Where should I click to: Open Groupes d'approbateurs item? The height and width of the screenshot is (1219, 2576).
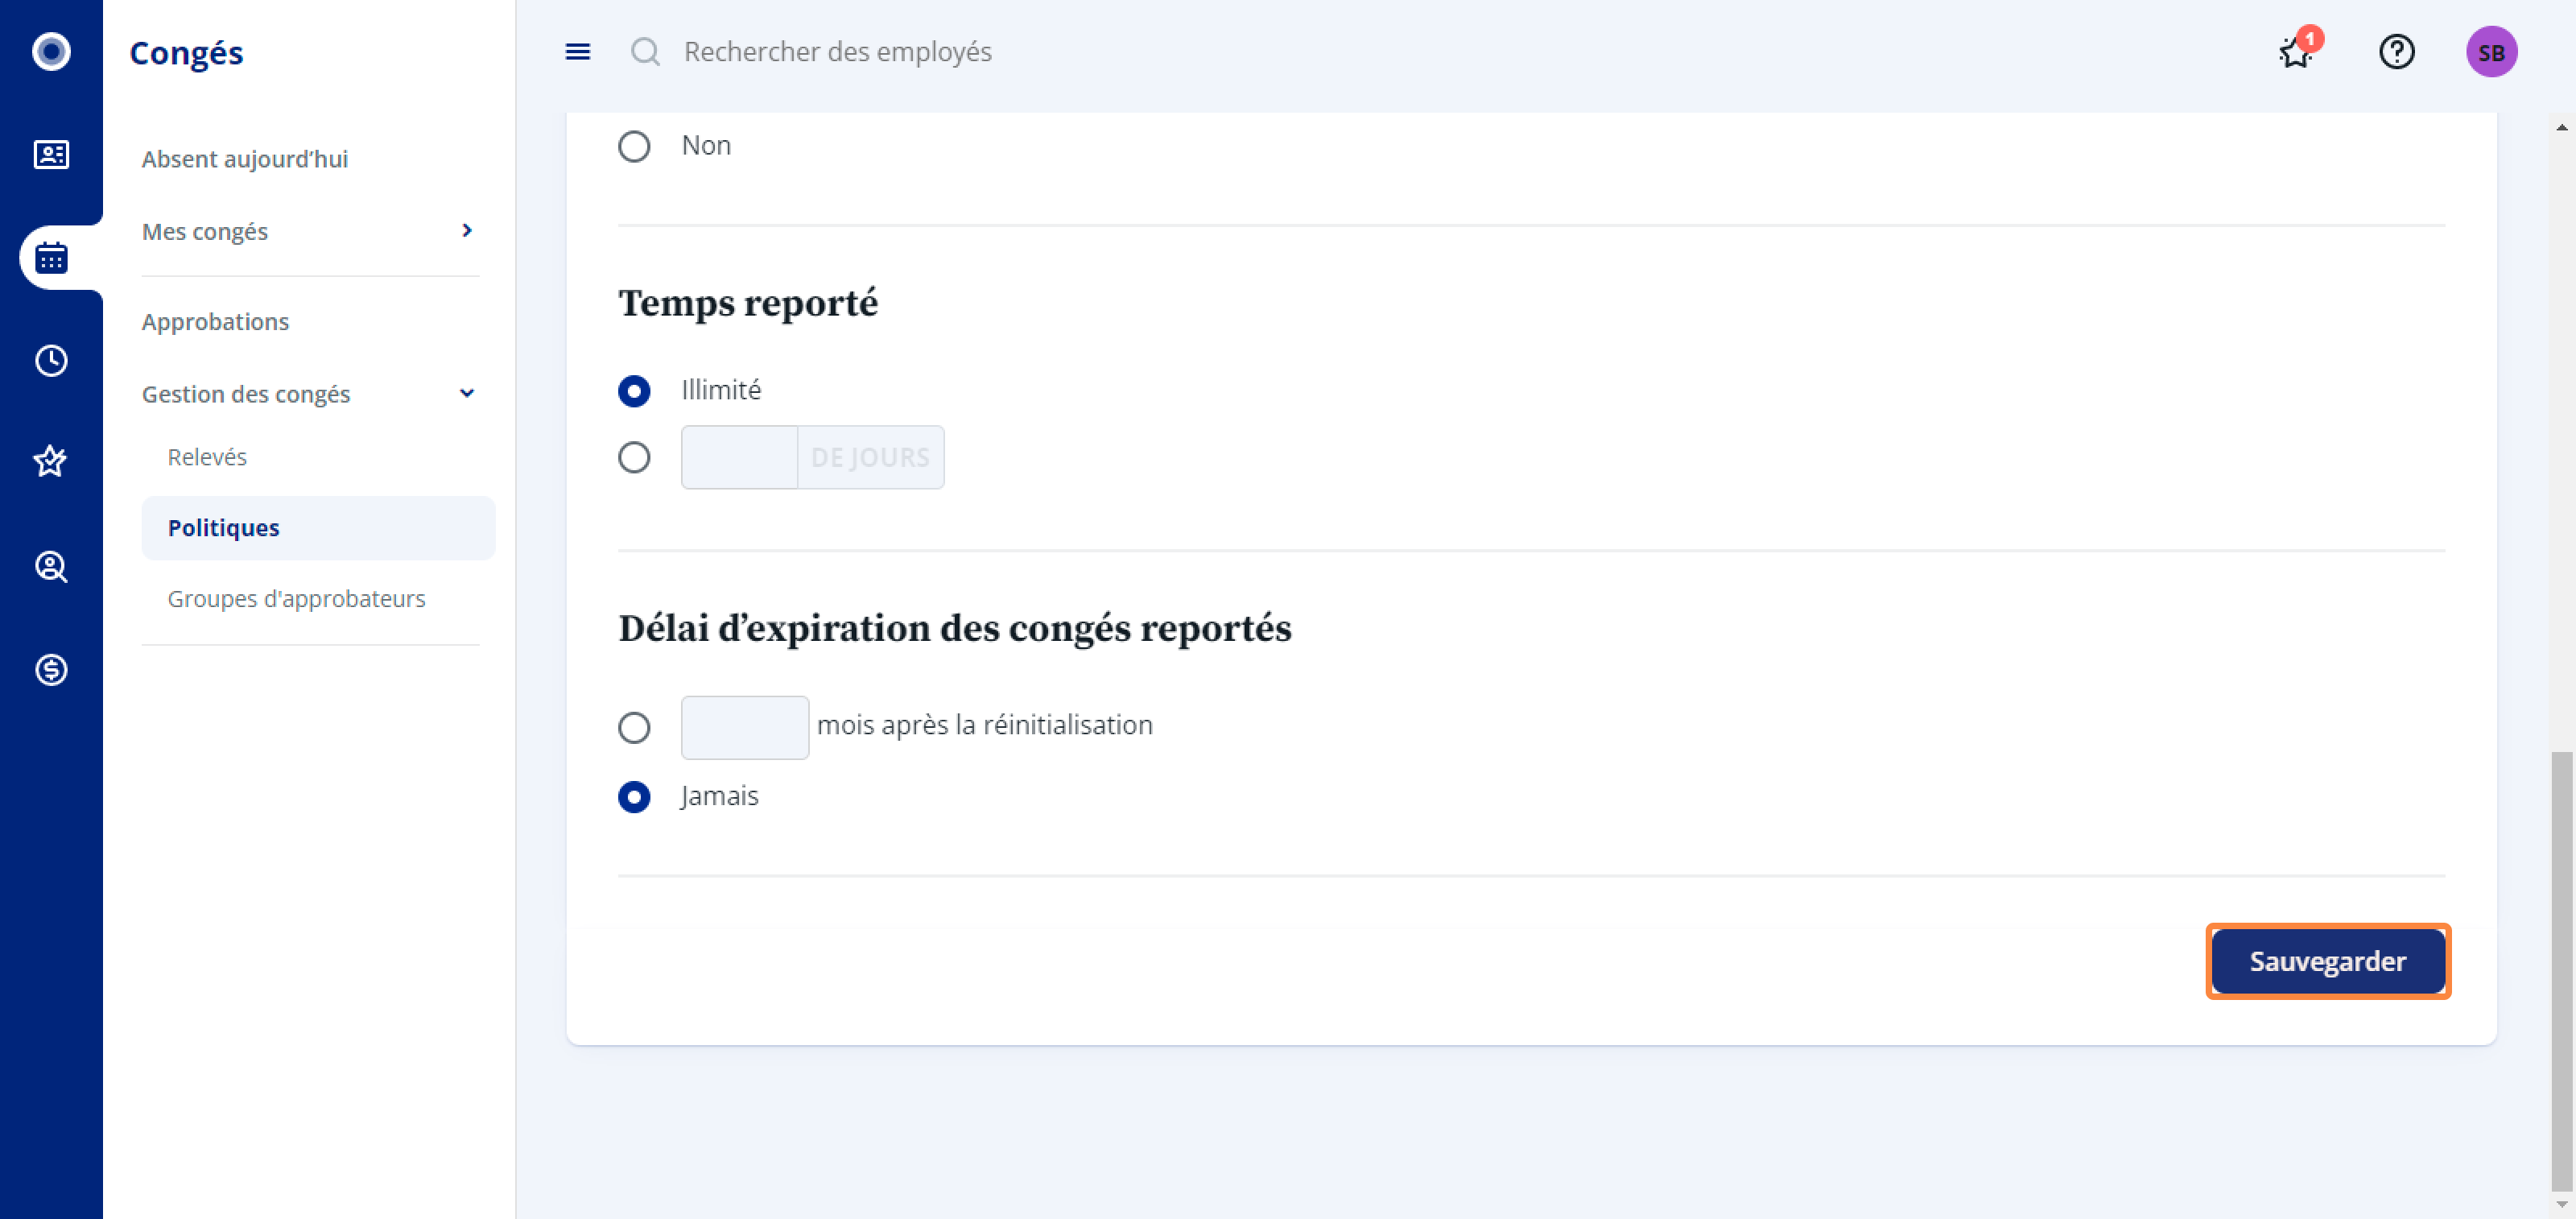(296, 598)
